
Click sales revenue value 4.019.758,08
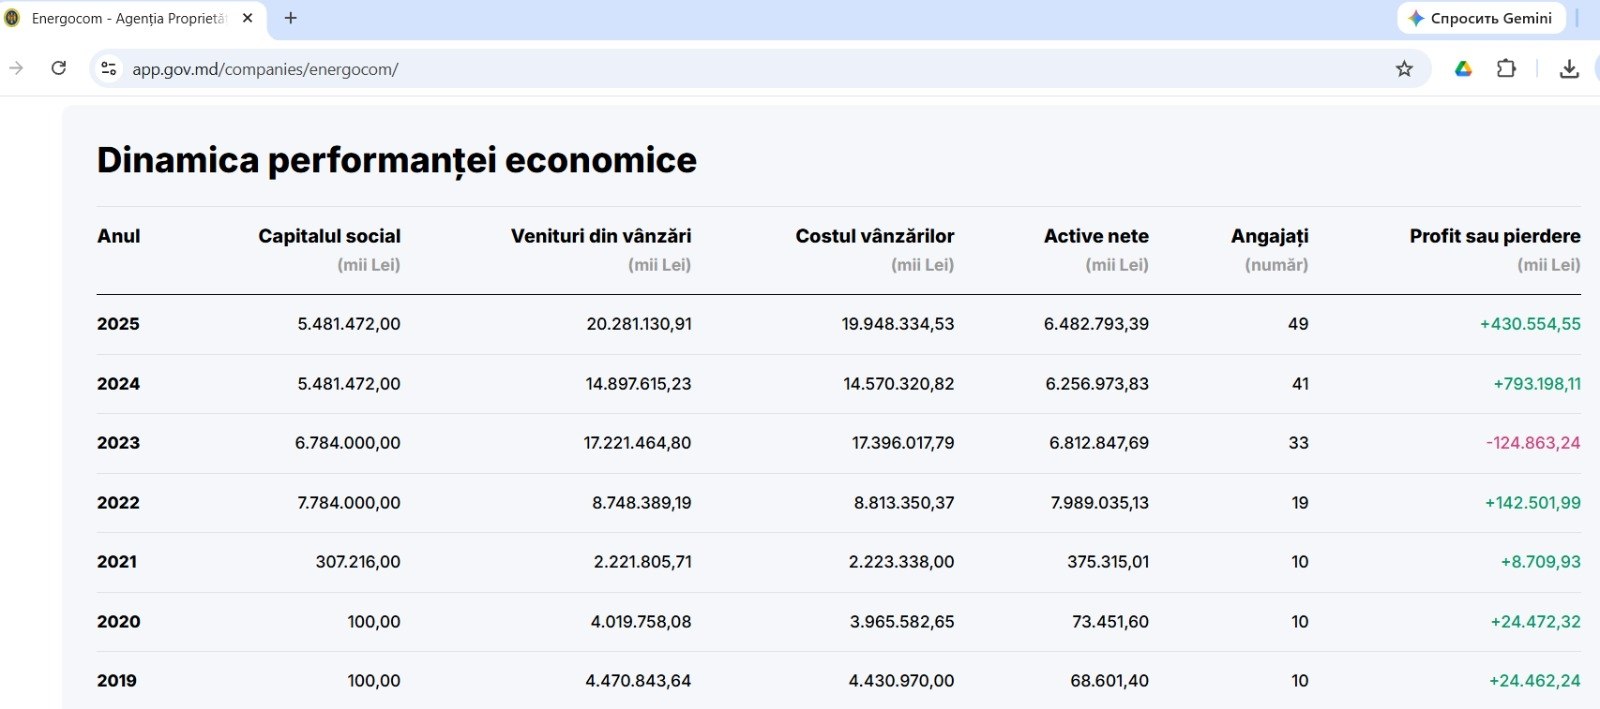[641, 622]
